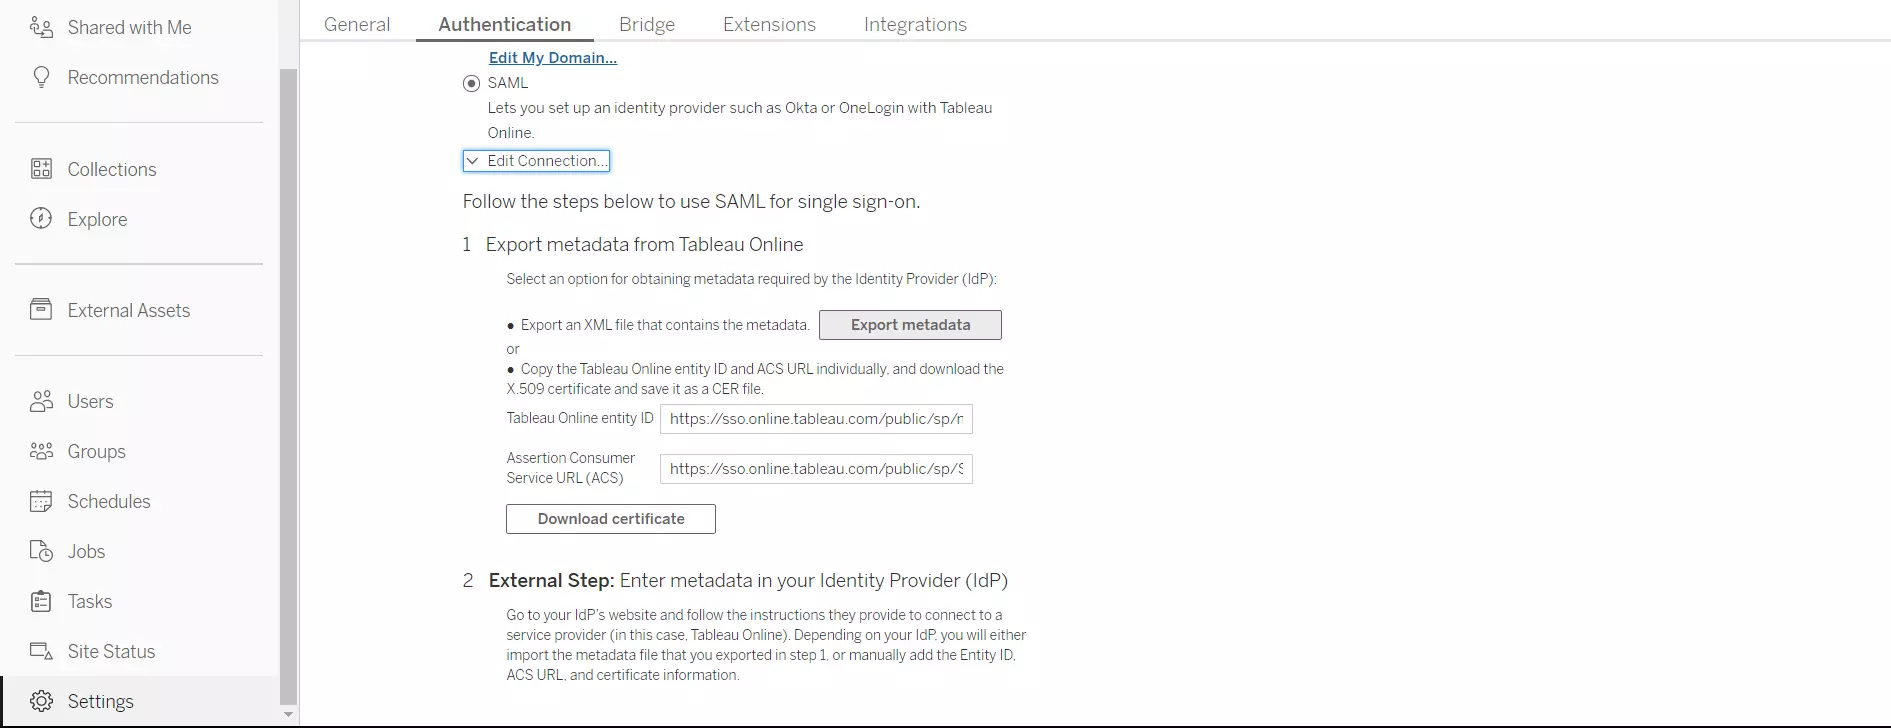Open the Groups label in sidebar
Image resolution: width=1891 pixels, height=728 pixels.
[x=96, y=451]
